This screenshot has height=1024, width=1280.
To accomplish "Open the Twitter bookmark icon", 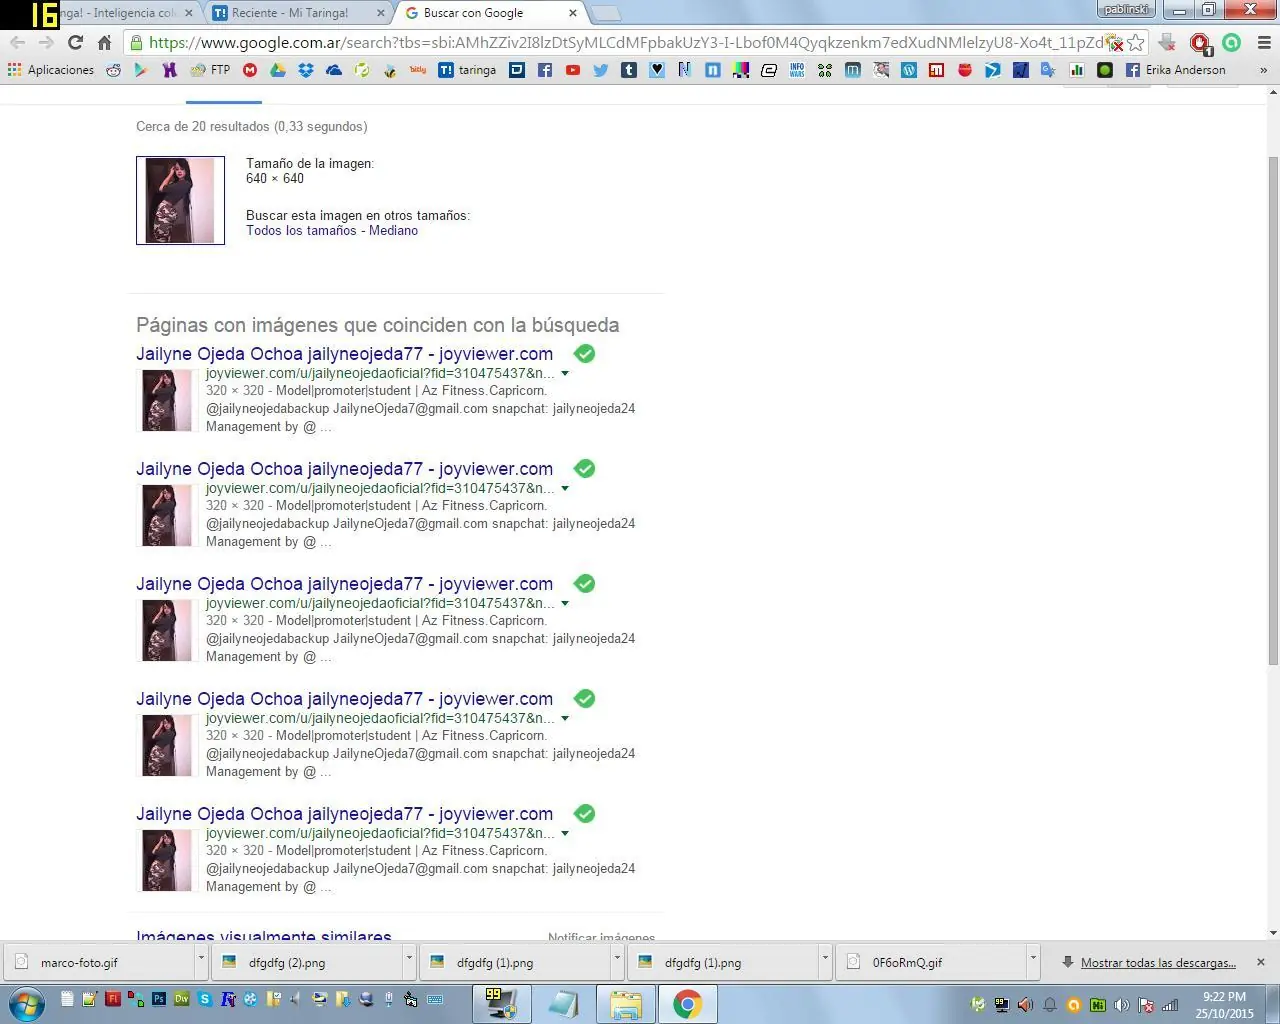I will pyautogui.click(x=600, y=70).
